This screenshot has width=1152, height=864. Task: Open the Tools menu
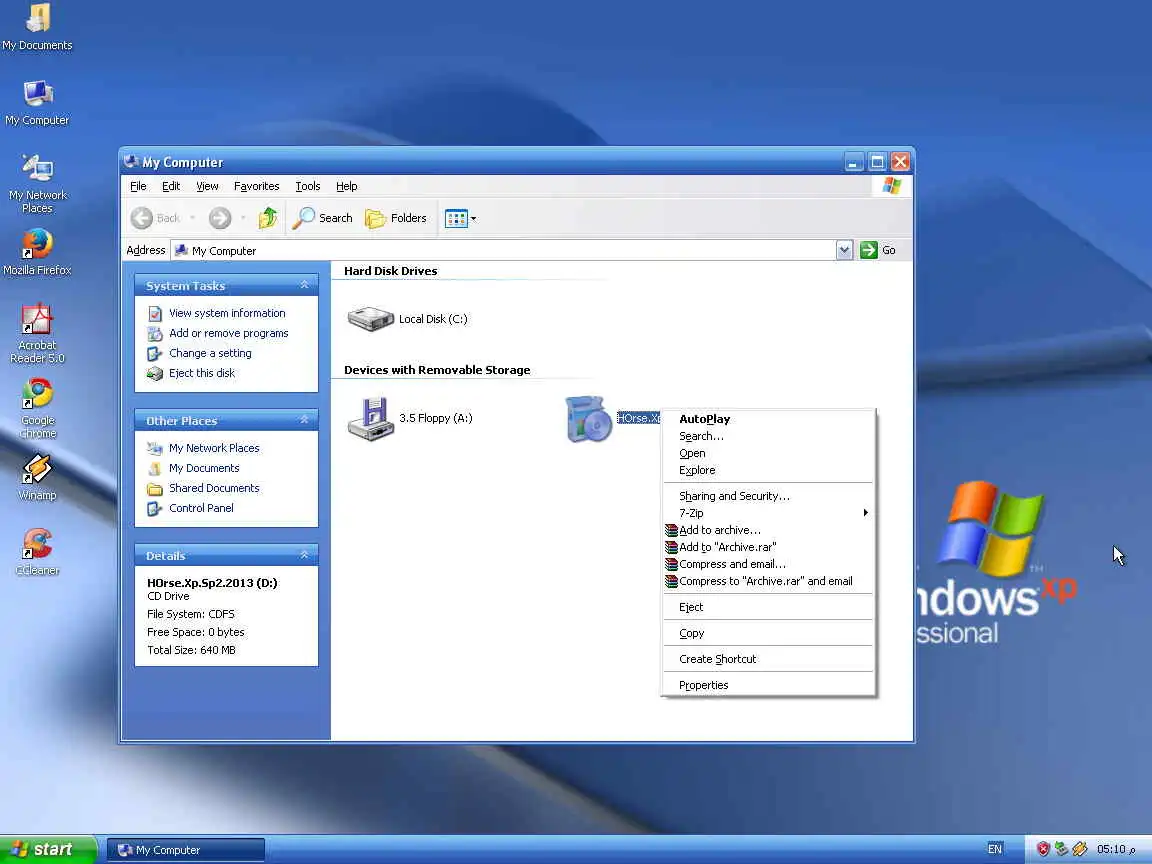[x=308, y=187]
